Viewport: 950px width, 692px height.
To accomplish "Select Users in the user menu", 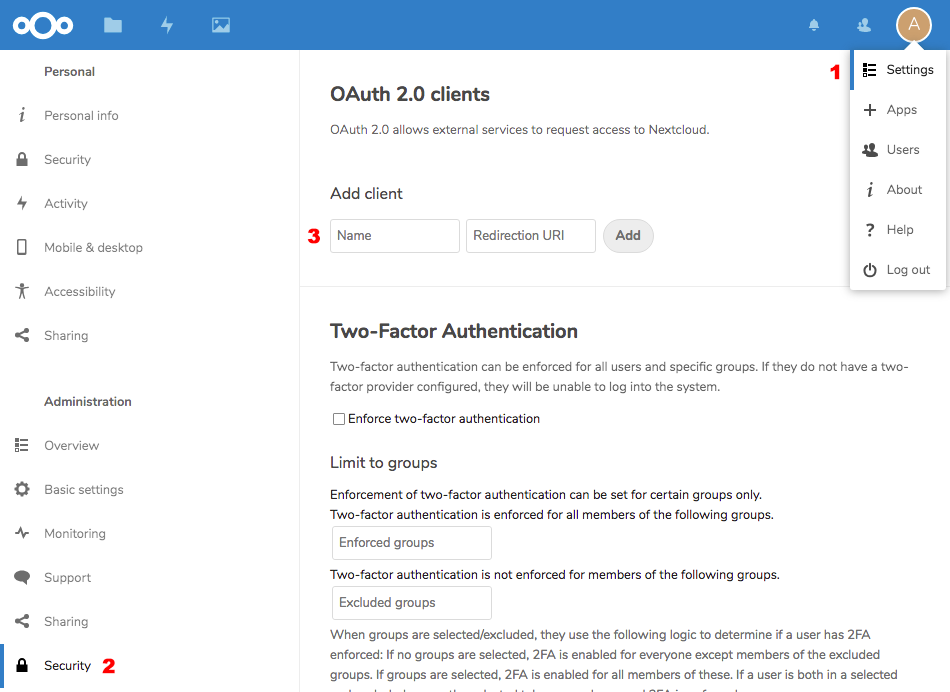I will [x=901, y=149].
